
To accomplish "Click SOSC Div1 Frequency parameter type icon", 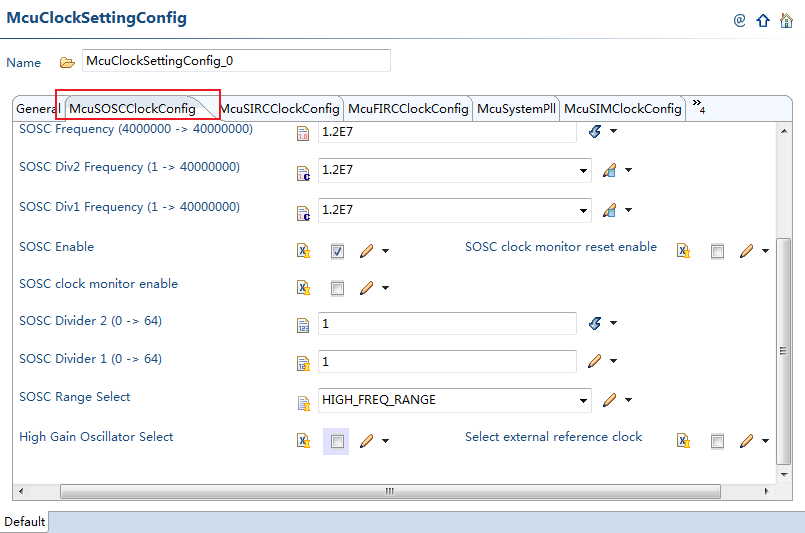I will pos(303,214).
